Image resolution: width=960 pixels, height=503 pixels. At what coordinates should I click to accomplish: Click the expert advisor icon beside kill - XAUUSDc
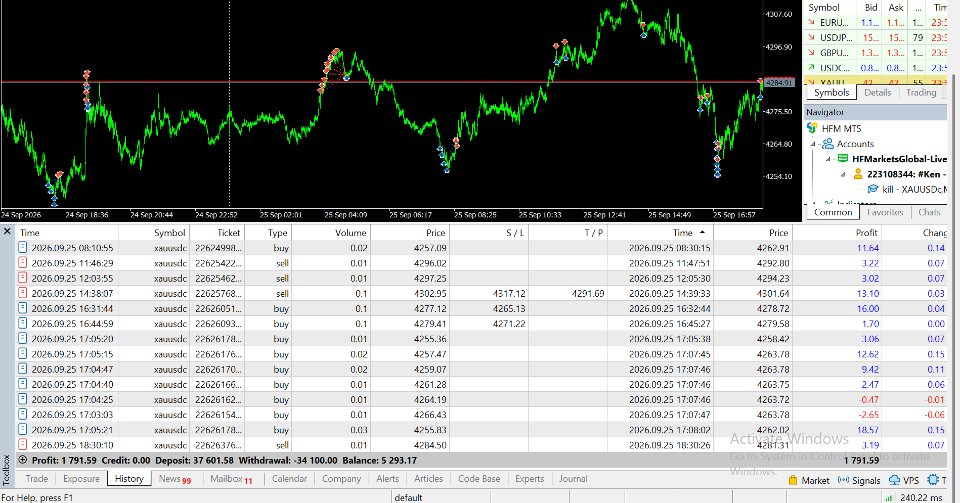pos(872,189)
